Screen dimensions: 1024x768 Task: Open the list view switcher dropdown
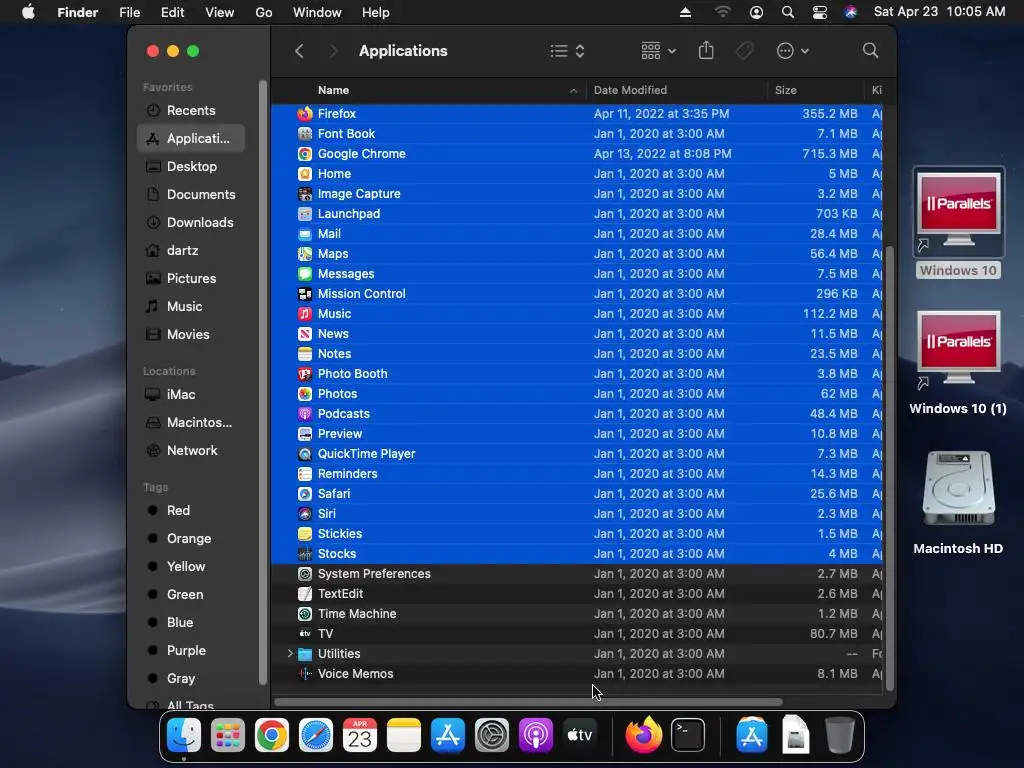click(567, 51)
